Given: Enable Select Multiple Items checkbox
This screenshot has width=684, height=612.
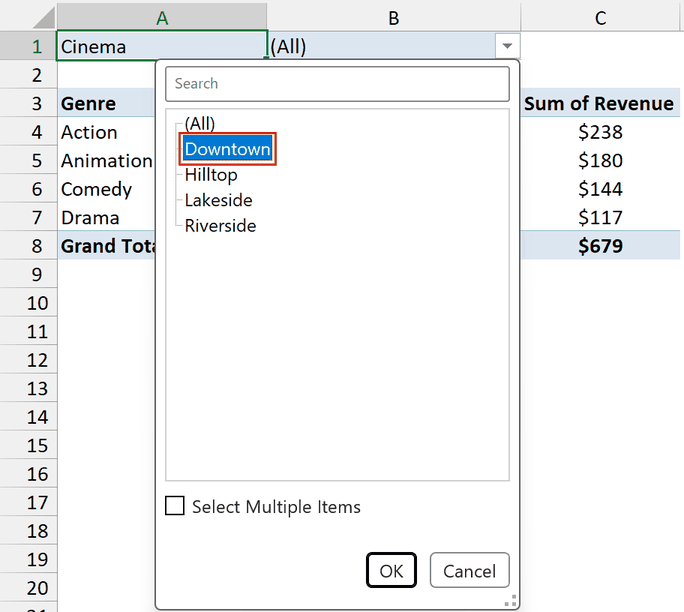Looking at the screenshot, I should pos(175,506).
